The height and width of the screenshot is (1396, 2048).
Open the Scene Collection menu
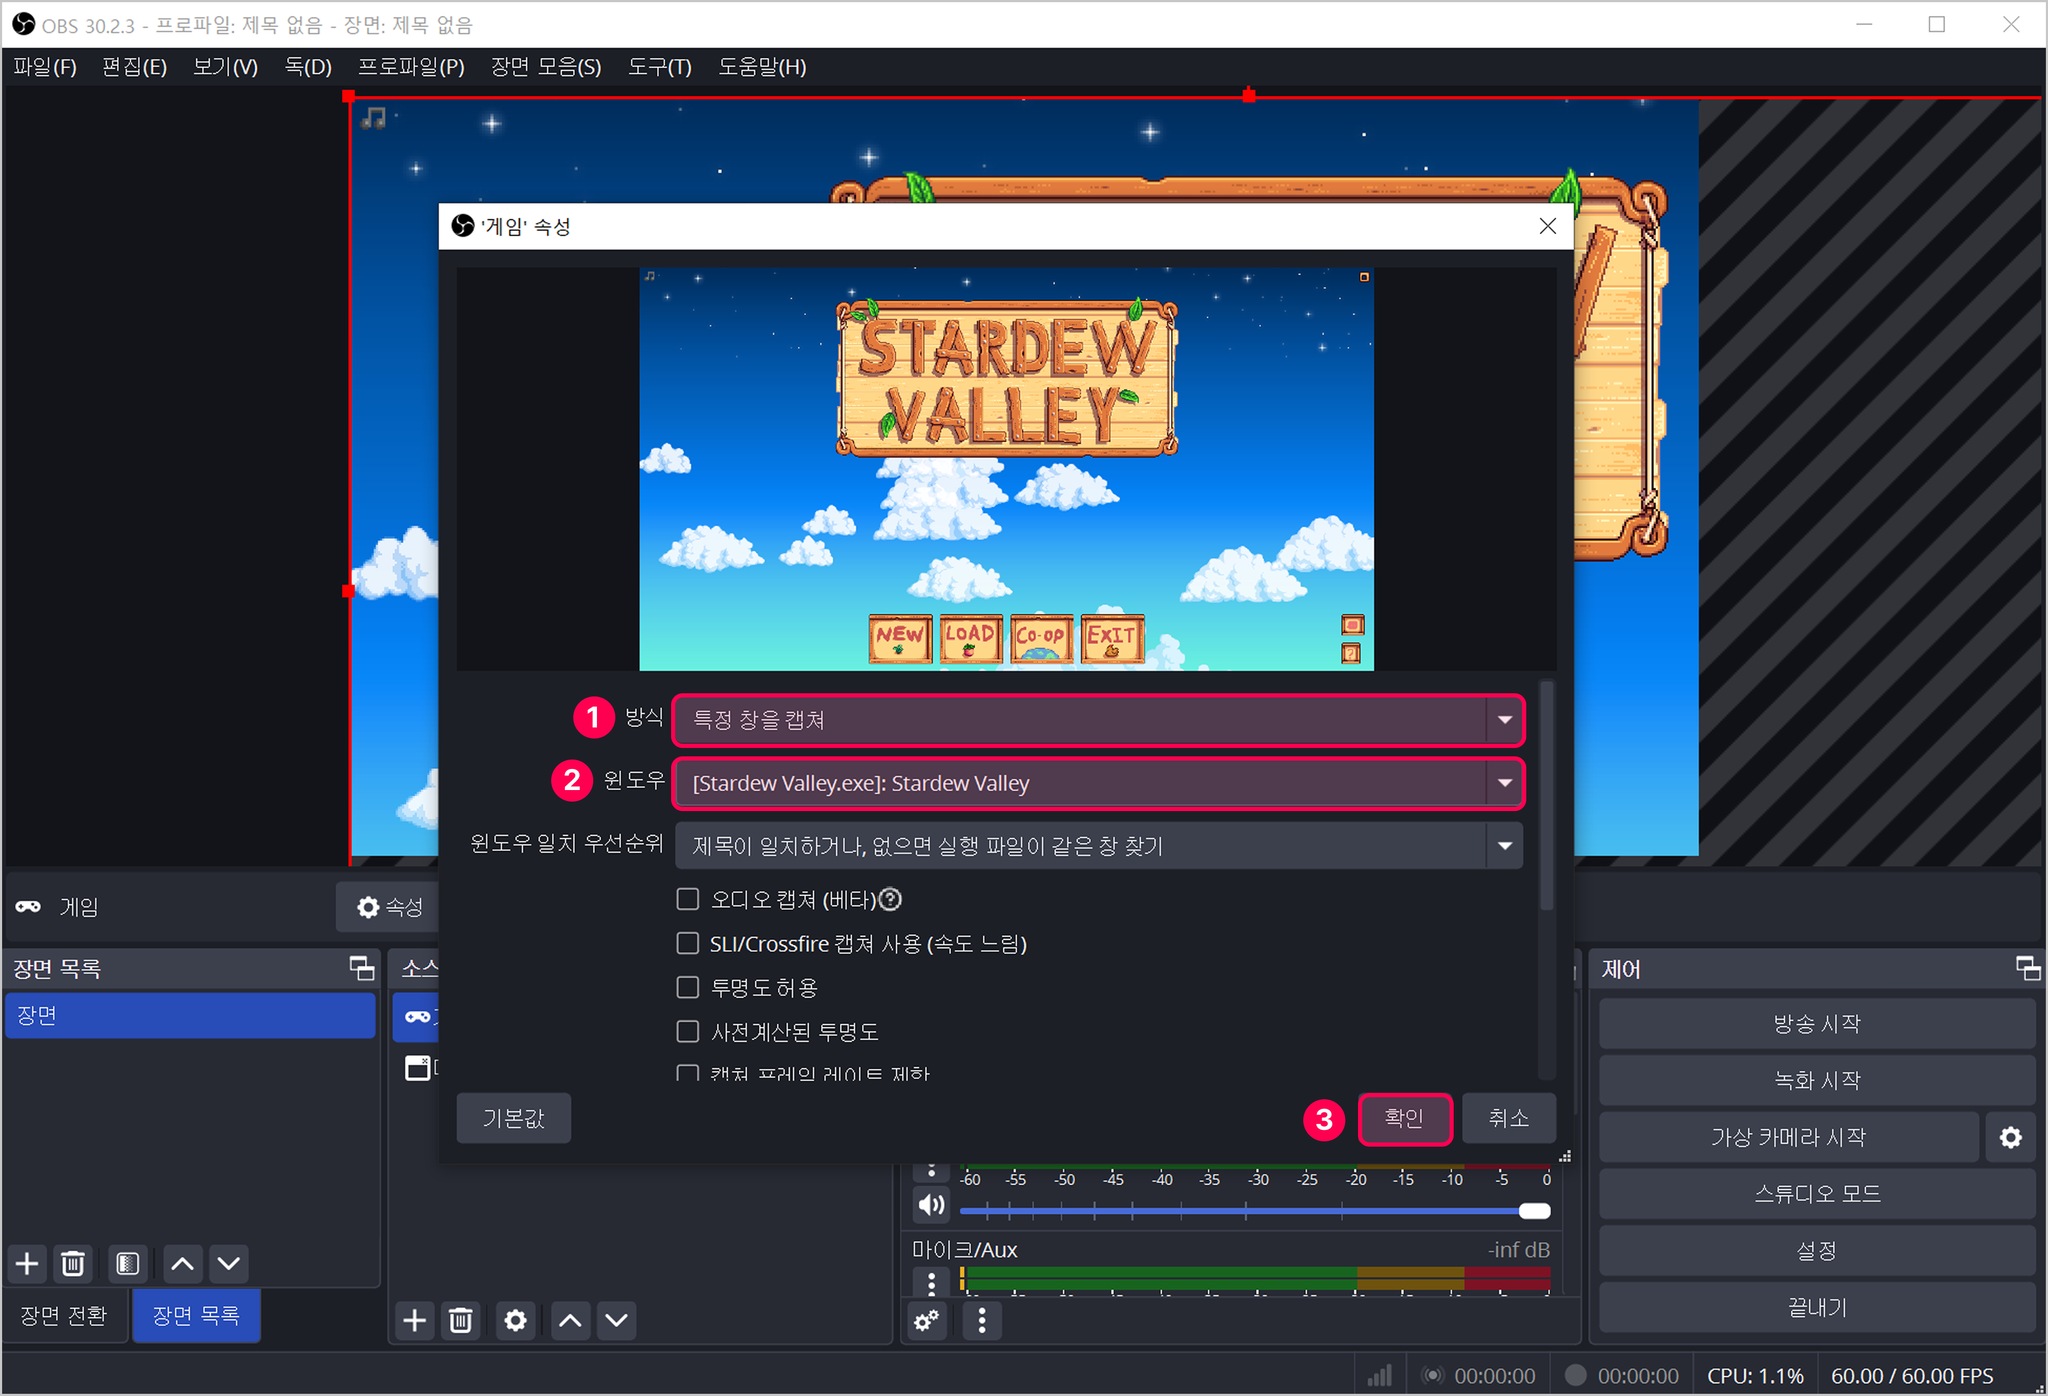tap(546, 67)
